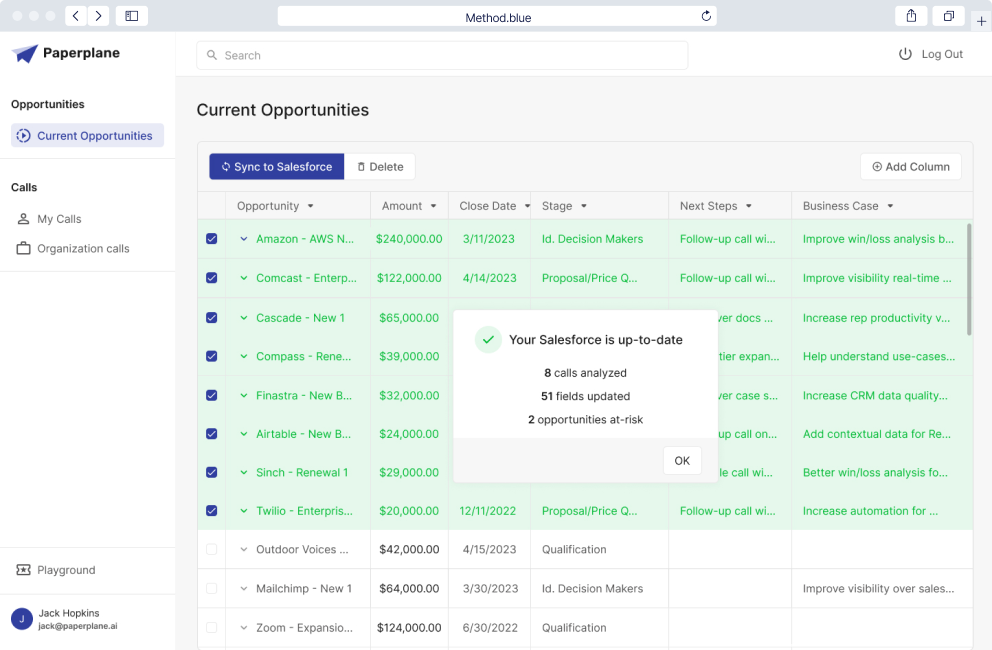Click the Sync to Salesforce button
Screen dimensions: 992x650
click(277, 167)
